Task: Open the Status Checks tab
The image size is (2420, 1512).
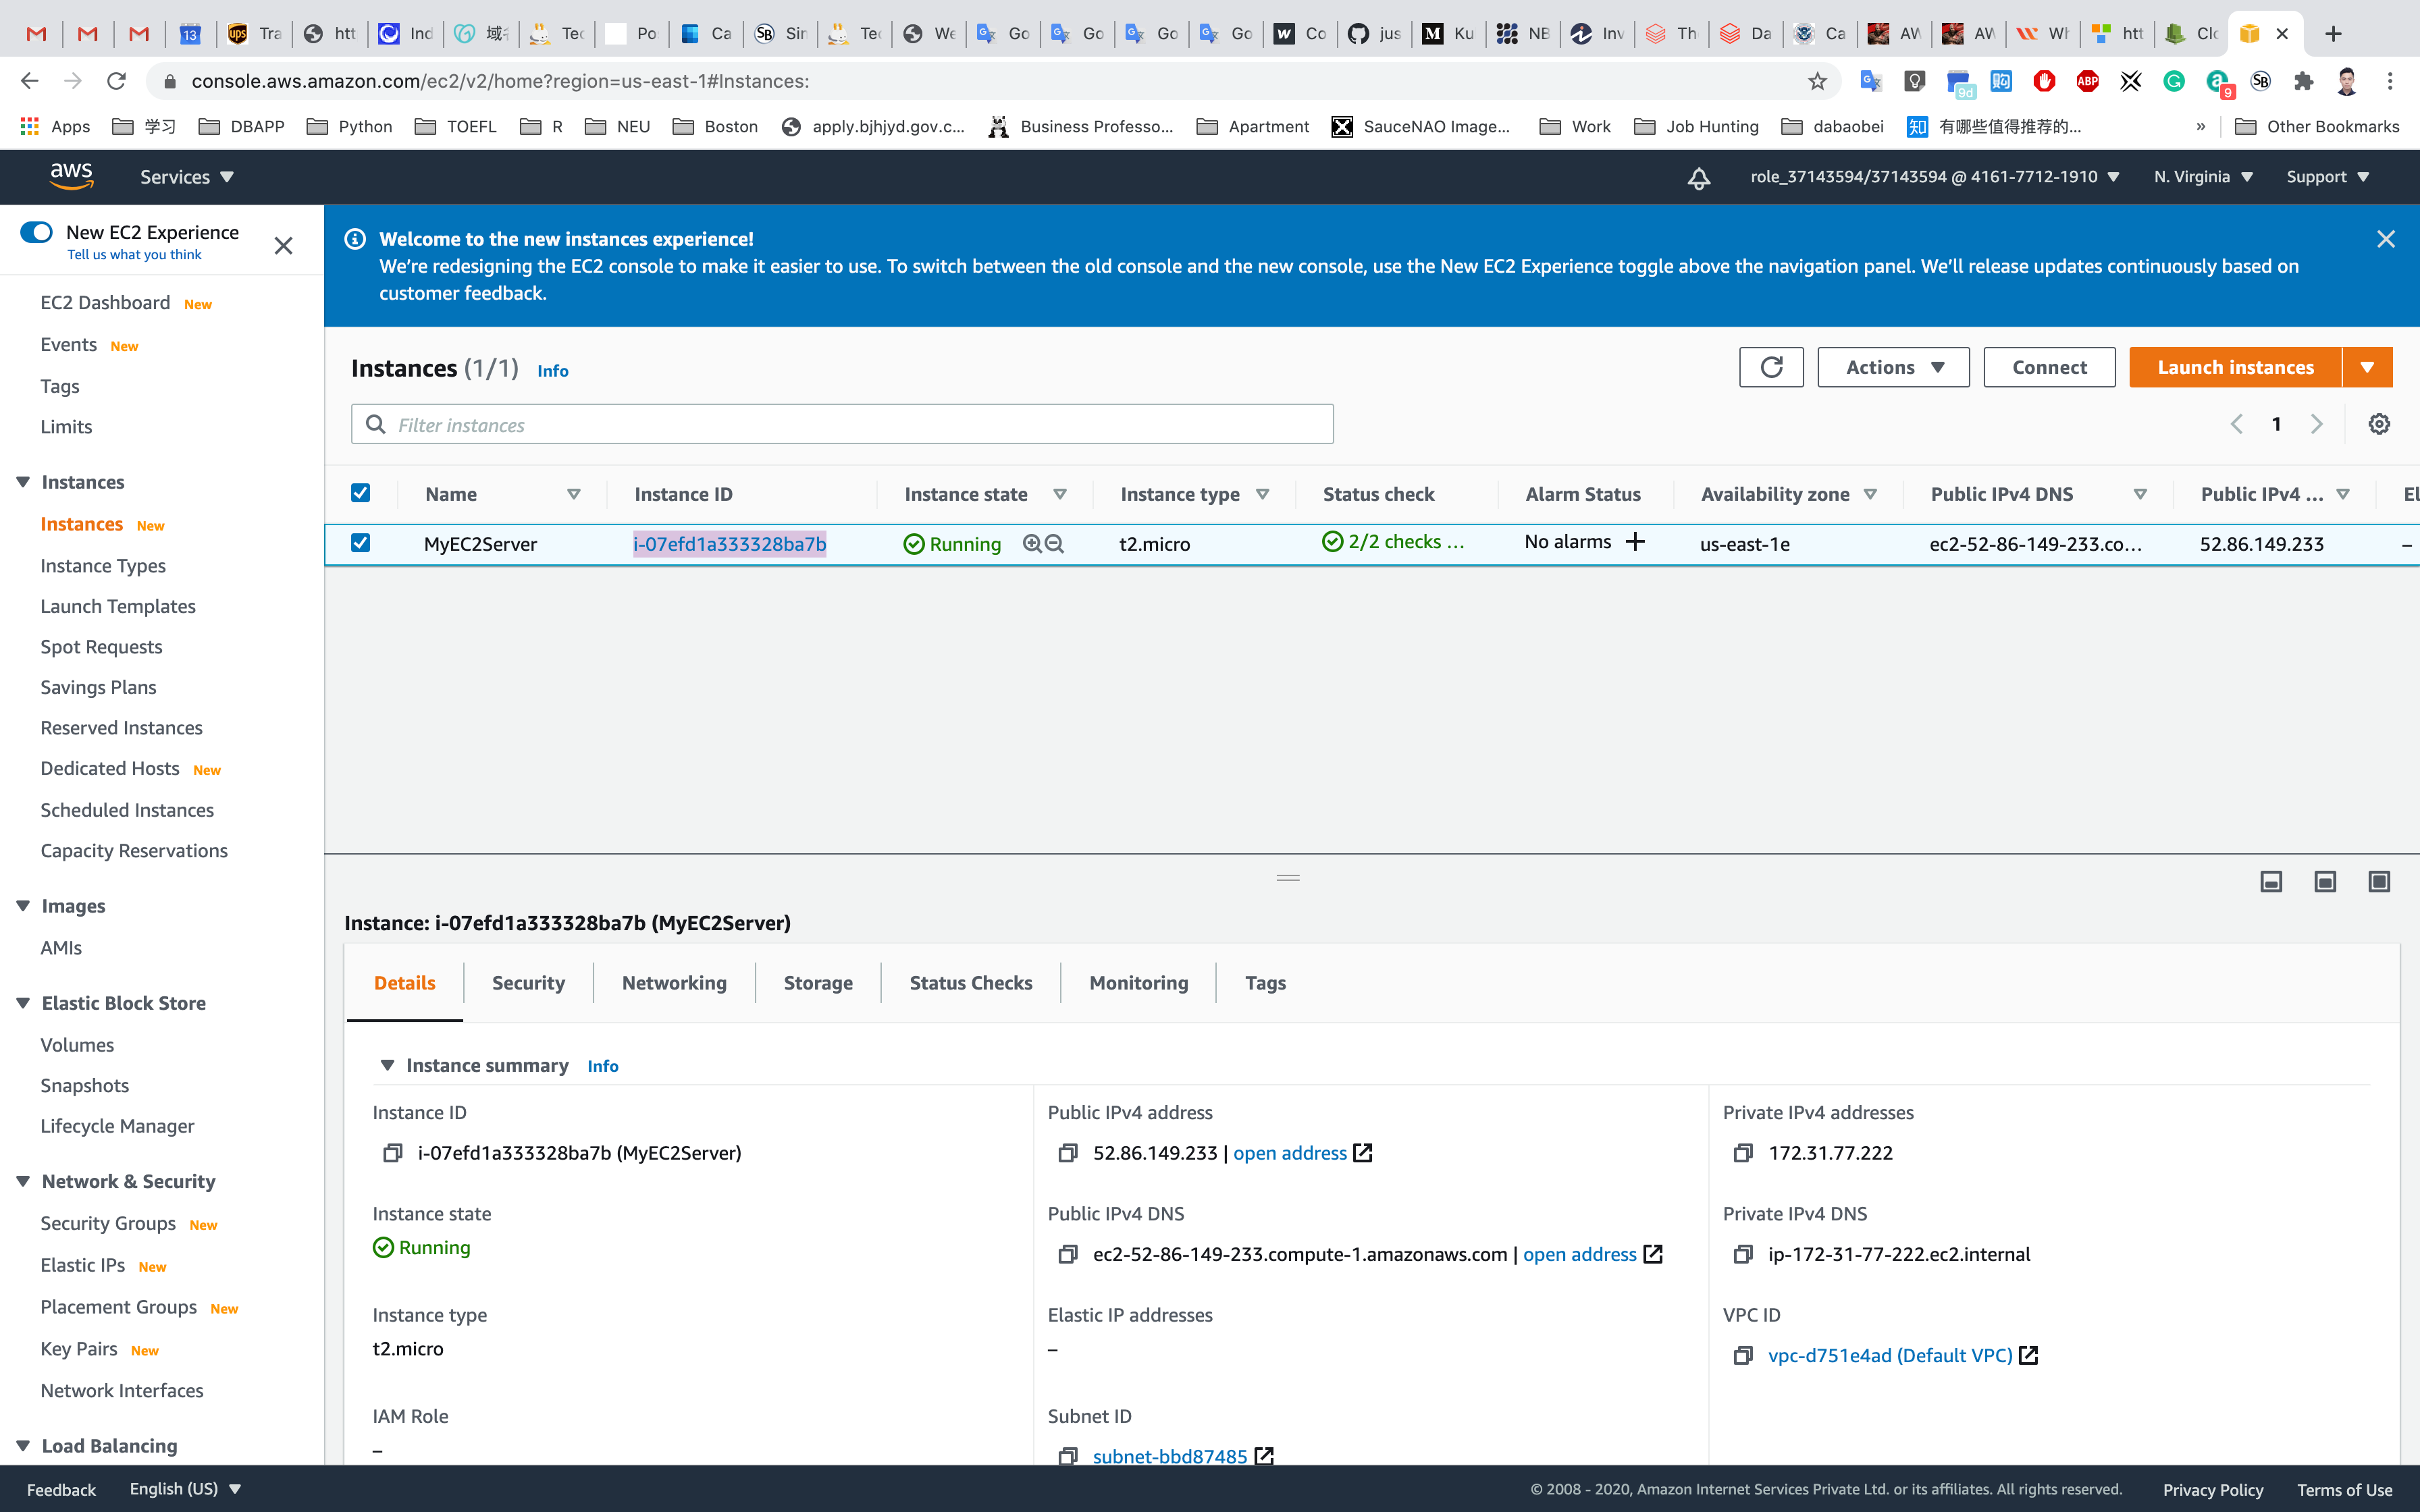Action: pyautogui.click(x=970, y=983)
